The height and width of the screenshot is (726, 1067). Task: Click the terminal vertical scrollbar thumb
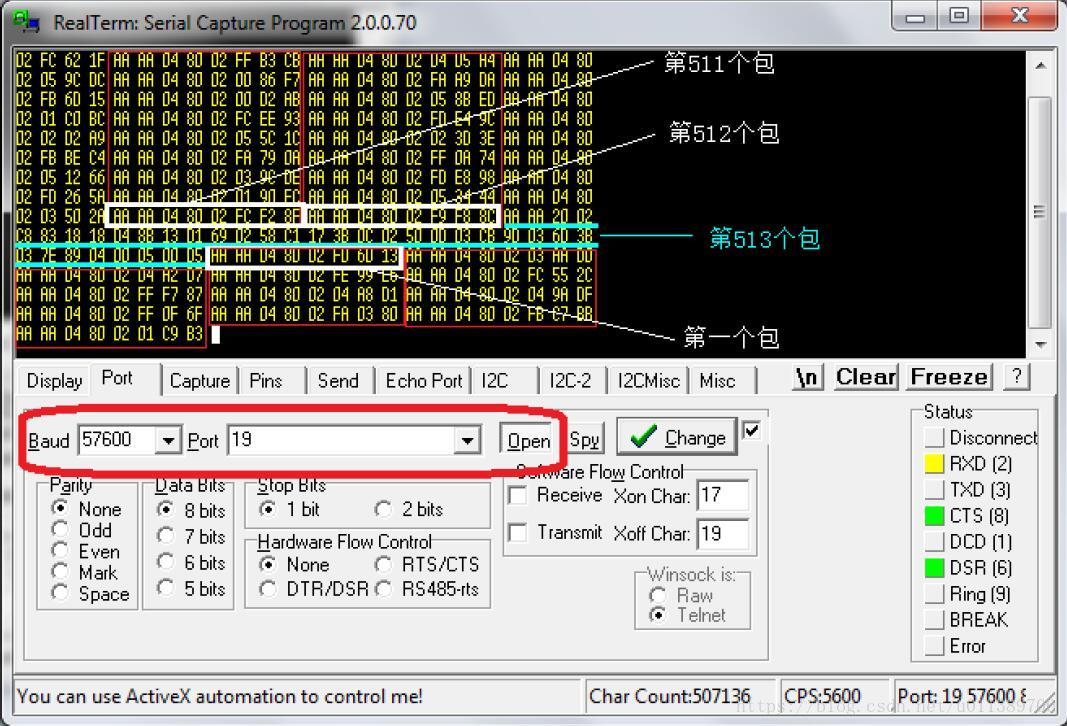click(x=1040, y=212)
